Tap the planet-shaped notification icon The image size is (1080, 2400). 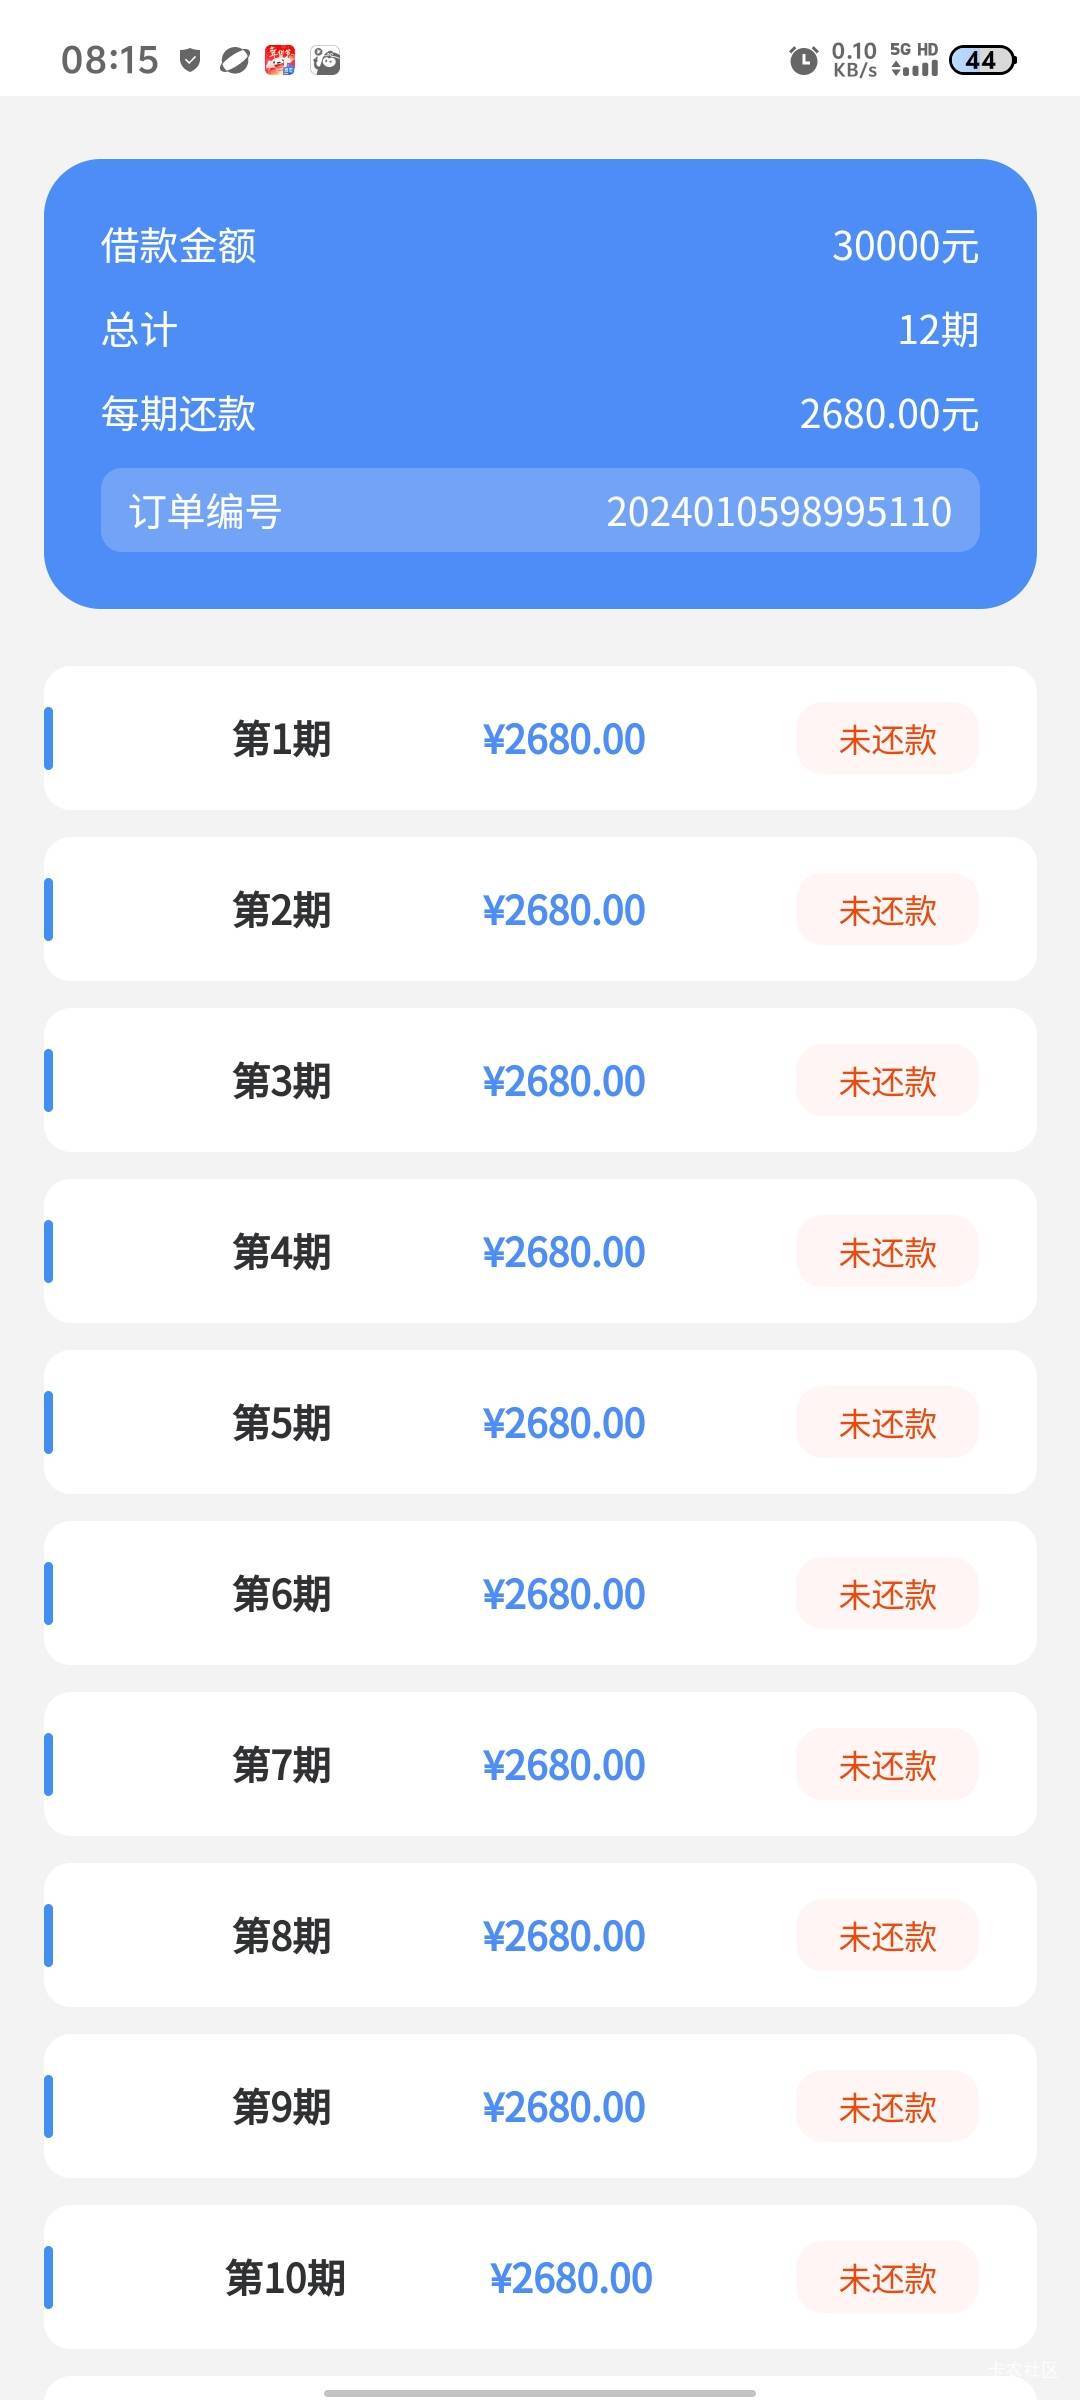pyautogui.click(x=234, y=60)
